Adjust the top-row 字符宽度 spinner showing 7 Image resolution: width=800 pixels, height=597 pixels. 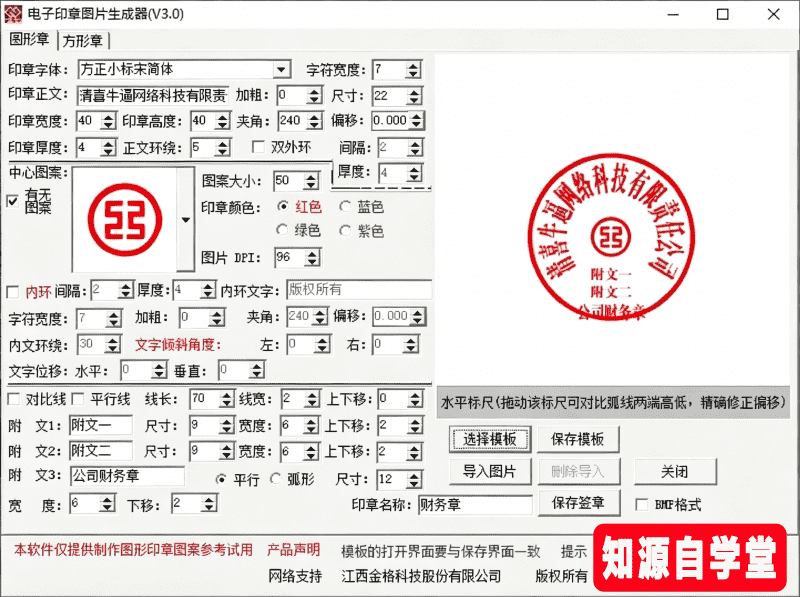[x=413, y=69]
